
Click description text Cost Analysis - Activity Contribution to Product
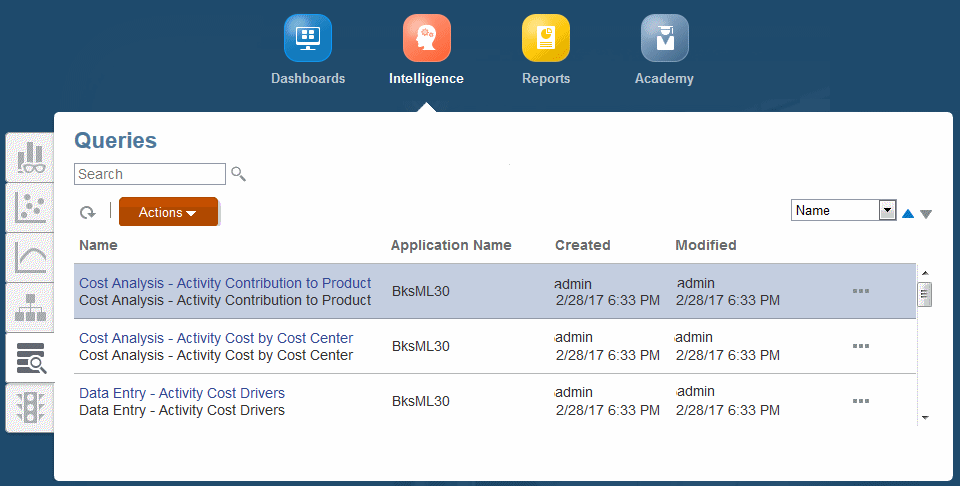click(225, 300)
